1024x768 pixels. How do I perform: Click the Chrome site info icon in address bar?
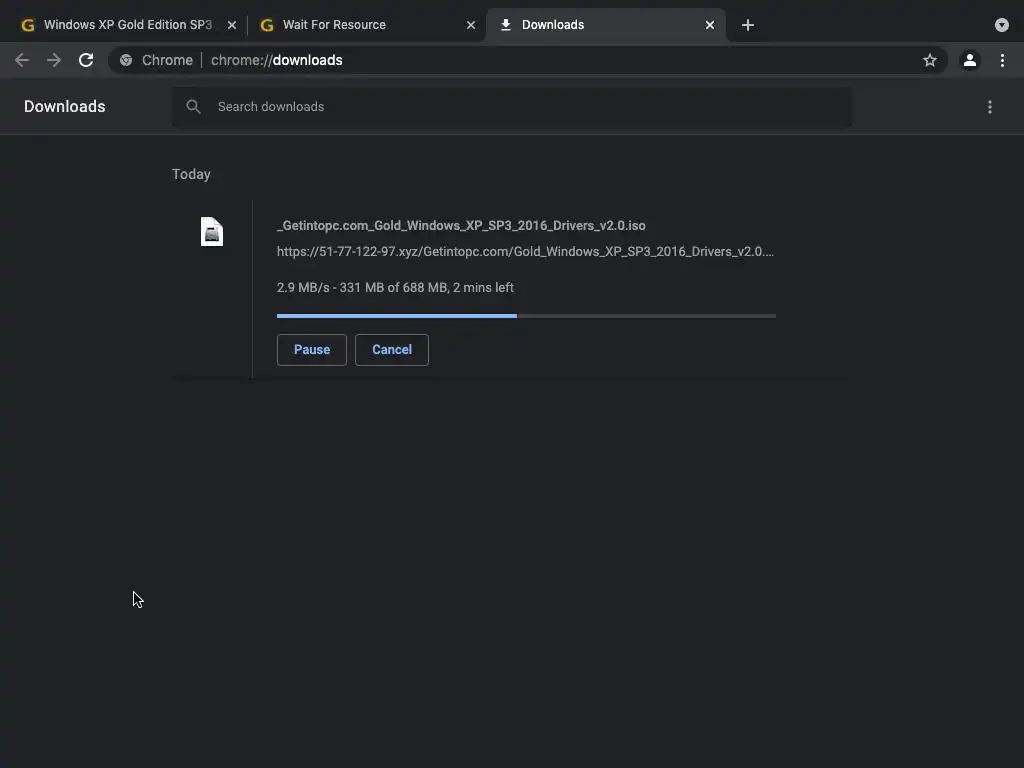(x=126, y=60)
